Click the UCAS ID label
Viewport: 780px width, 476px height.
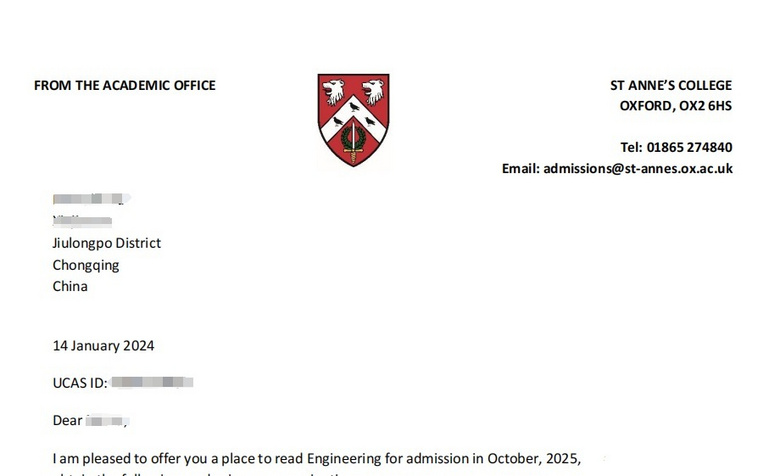click(80, 383)
